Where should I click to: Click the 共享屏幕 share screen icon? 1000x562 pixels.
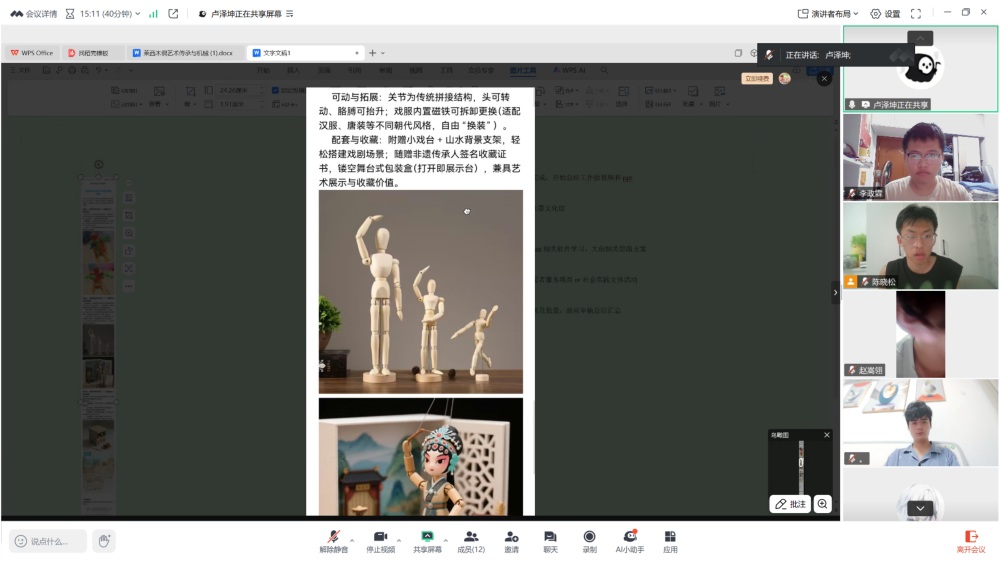click(427, 540)
